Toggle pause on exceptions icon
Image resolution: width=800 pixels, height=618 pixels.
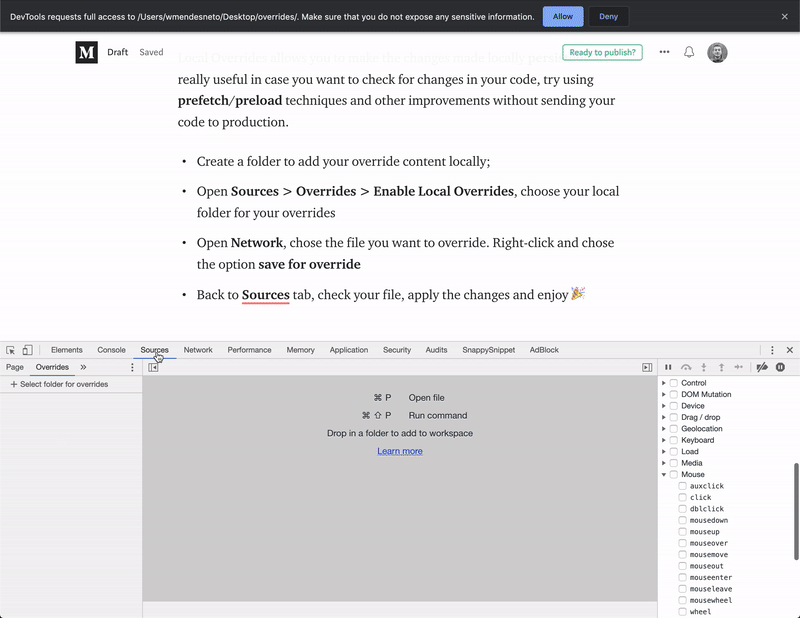[781, 367]
